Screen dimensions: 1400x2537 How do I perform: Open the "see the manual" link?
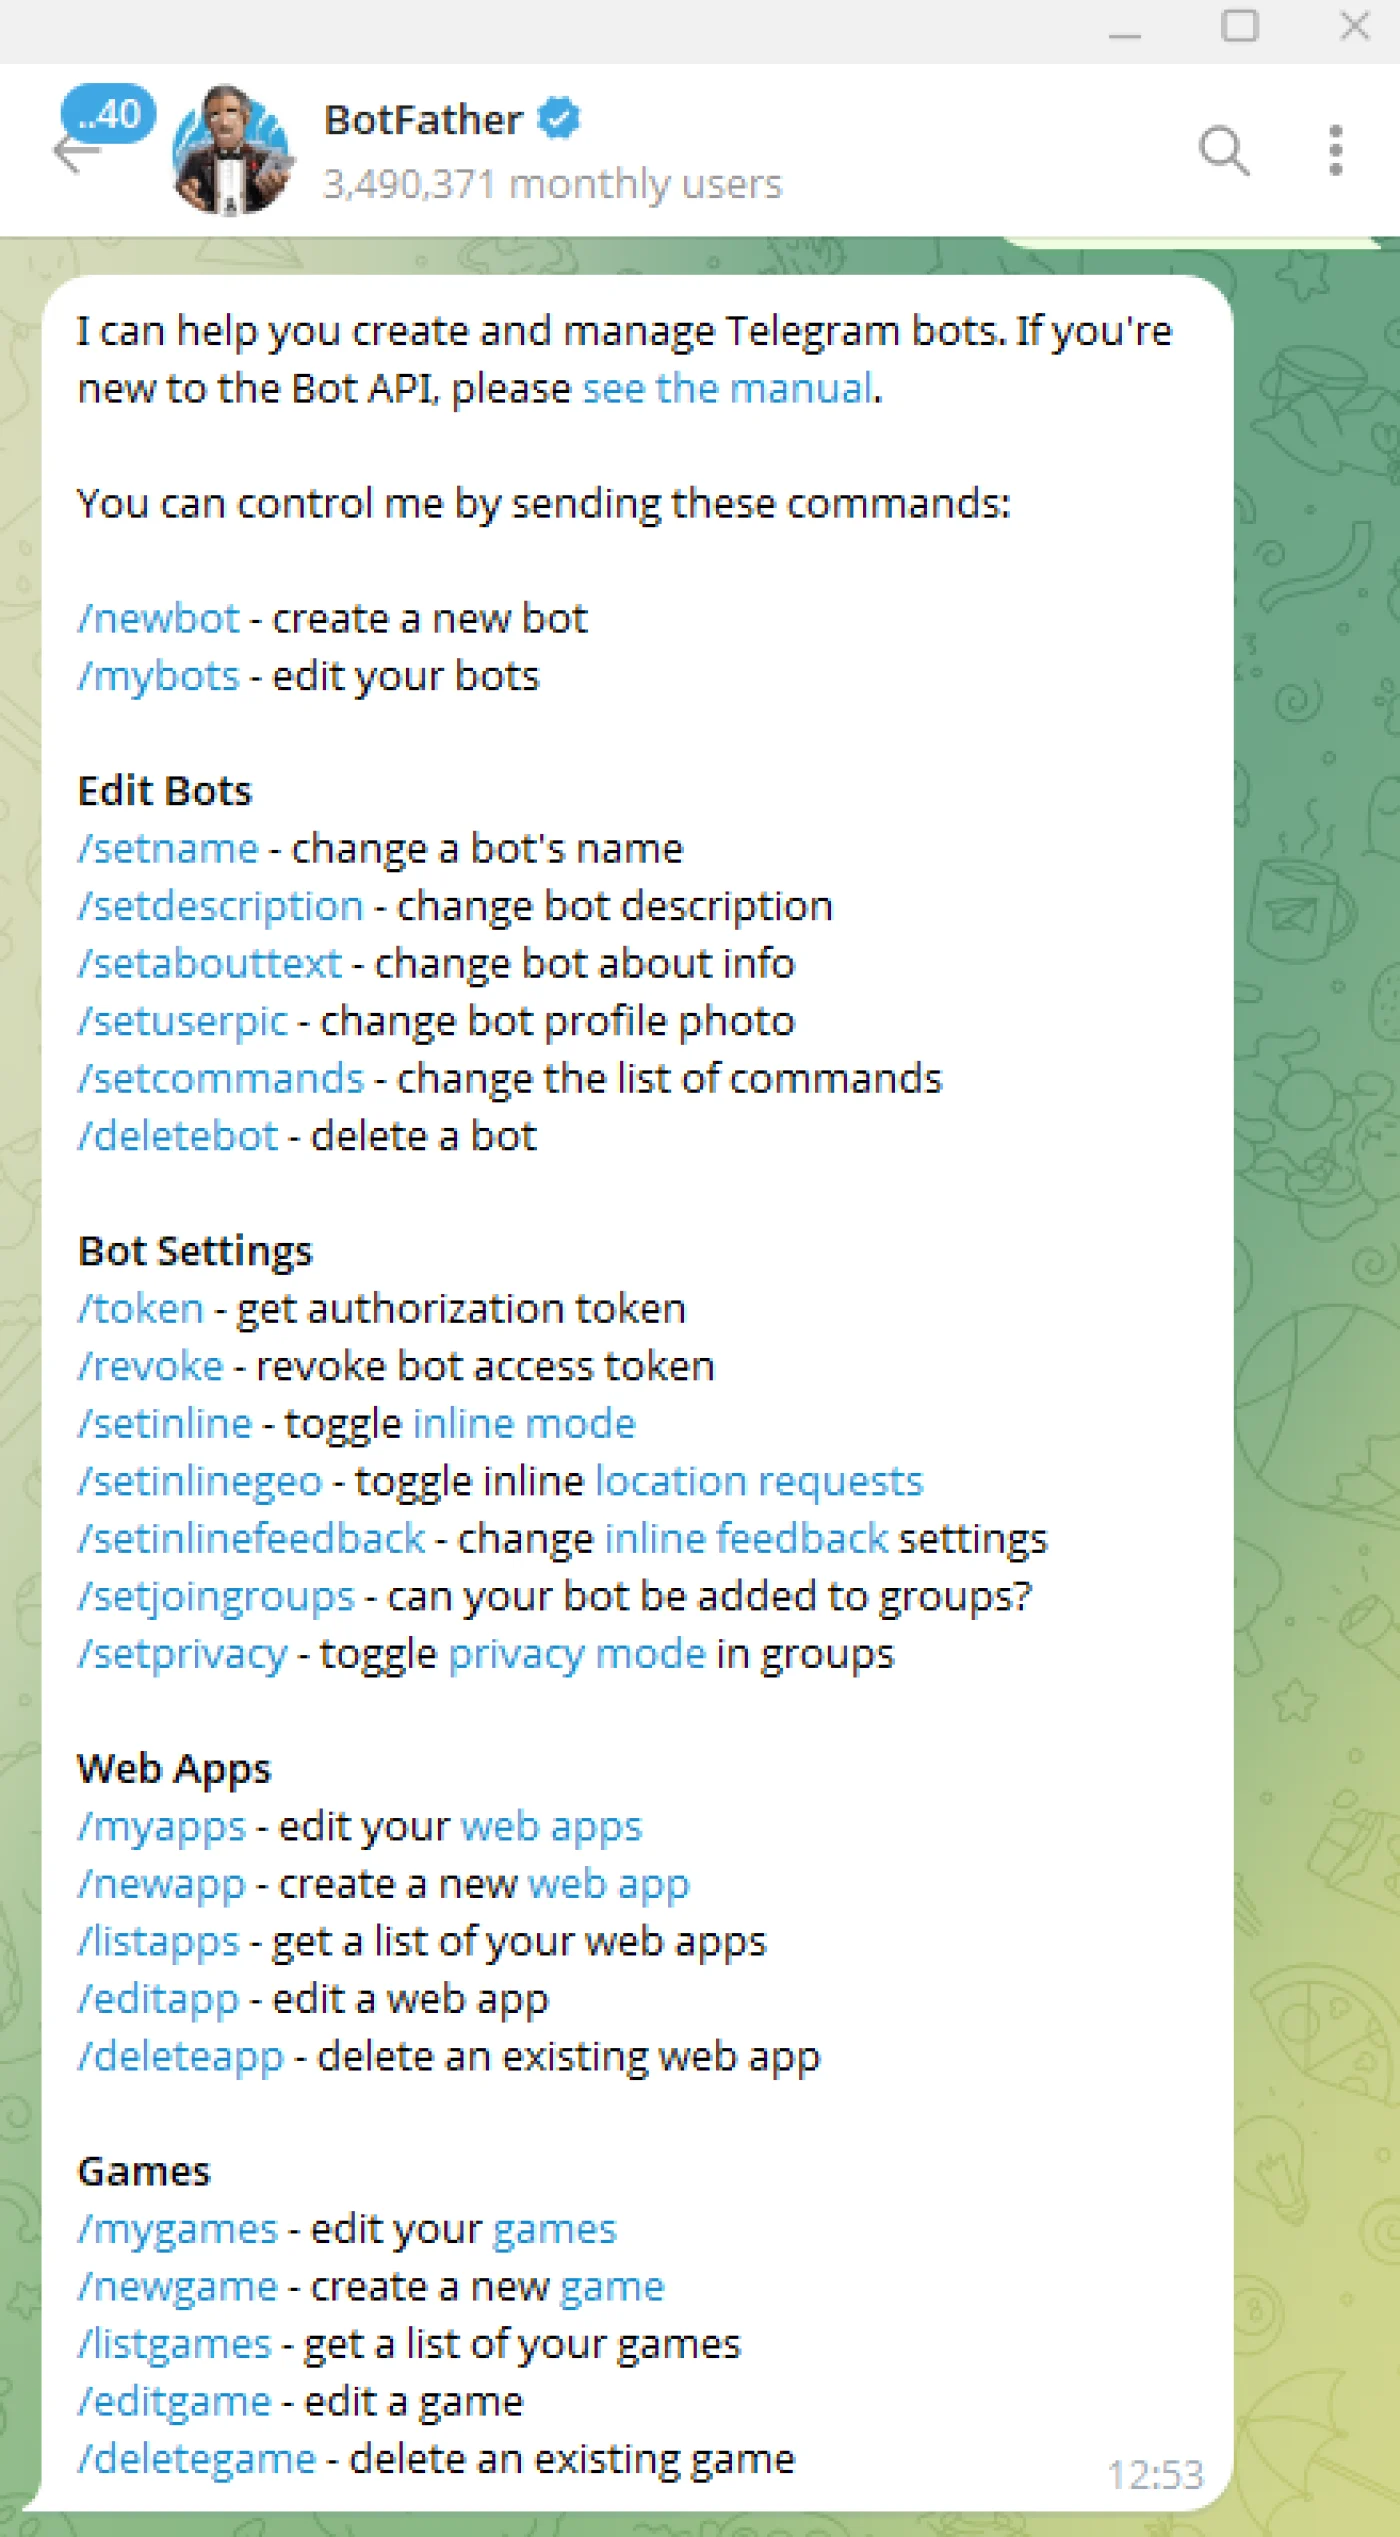[x=727, y=388]
